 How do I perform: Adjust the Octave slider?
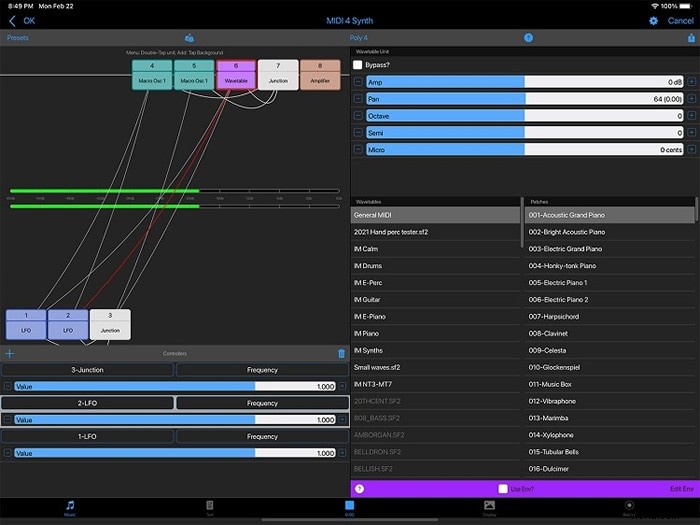point(525,116)
